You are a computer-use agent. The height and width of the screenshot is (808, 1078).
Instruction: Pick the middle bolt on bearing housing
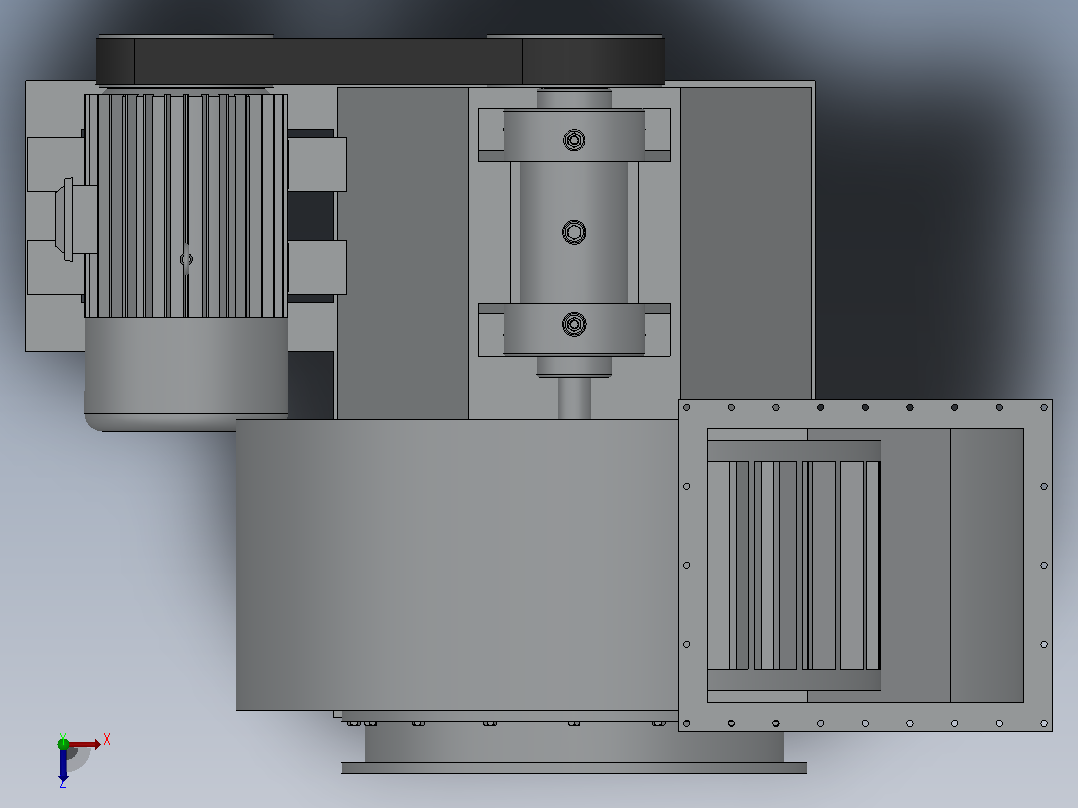(574, 232)
